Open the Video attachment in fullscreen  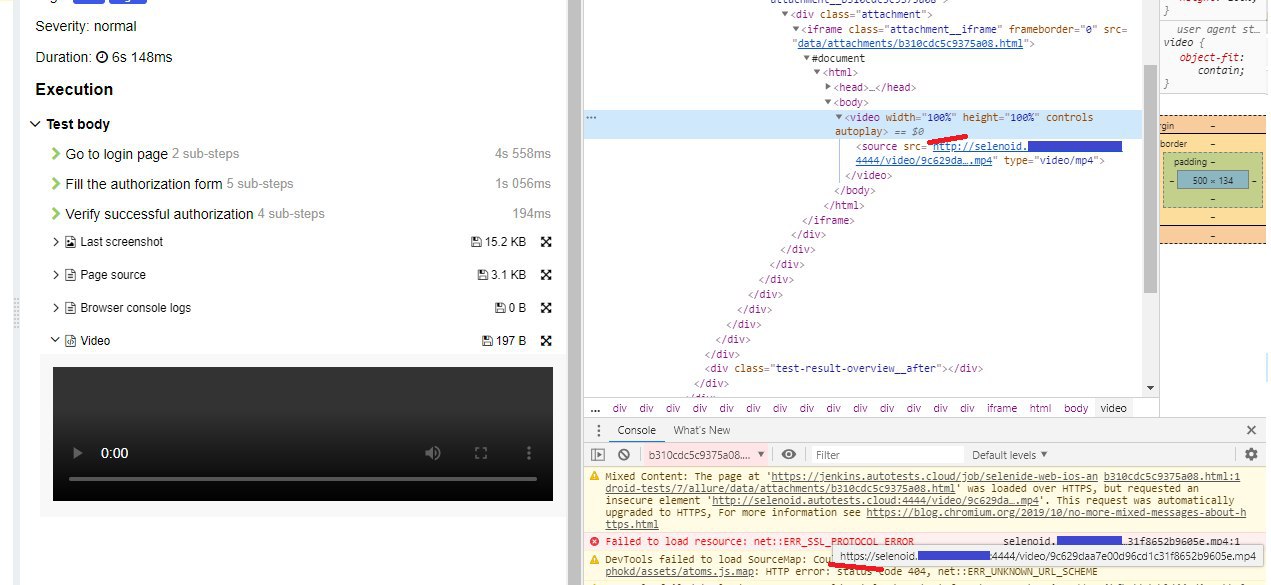pyautogui.click(x=546, y=341)
